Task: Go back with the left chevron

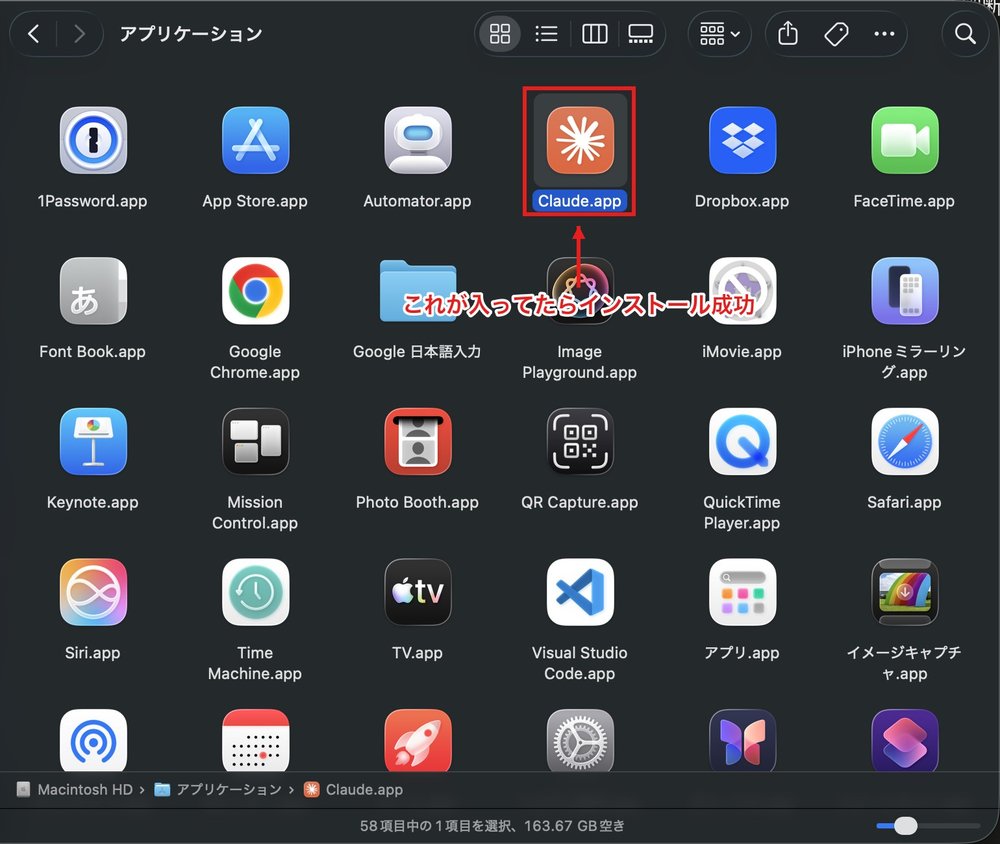Action: point(34,33)
